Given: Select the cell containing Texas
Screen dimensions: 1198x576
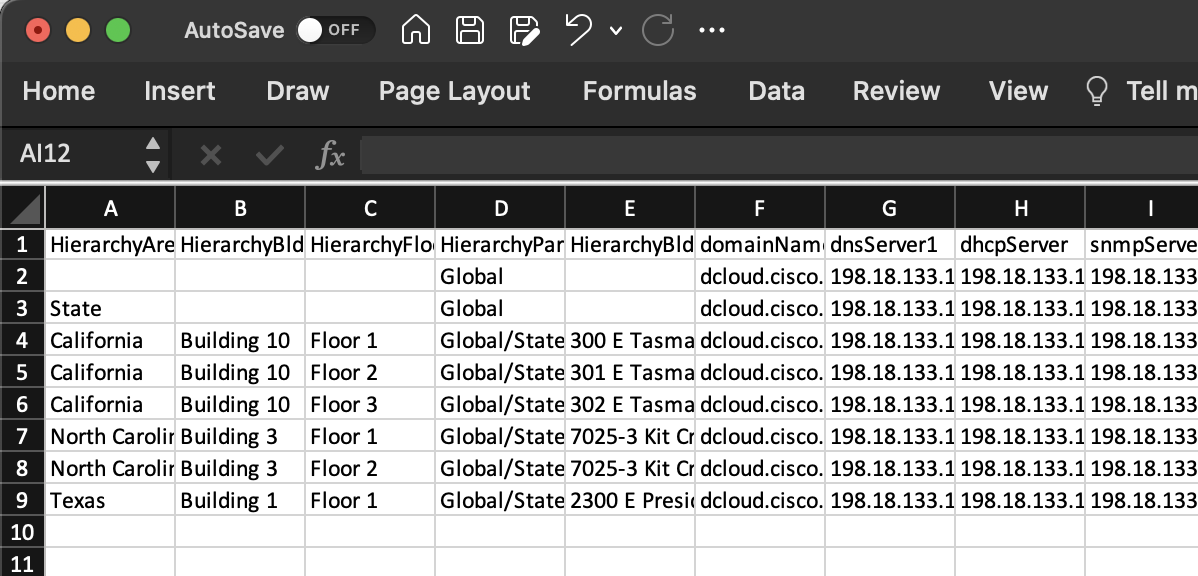Looking at the screenshot, I should point(110,500).
